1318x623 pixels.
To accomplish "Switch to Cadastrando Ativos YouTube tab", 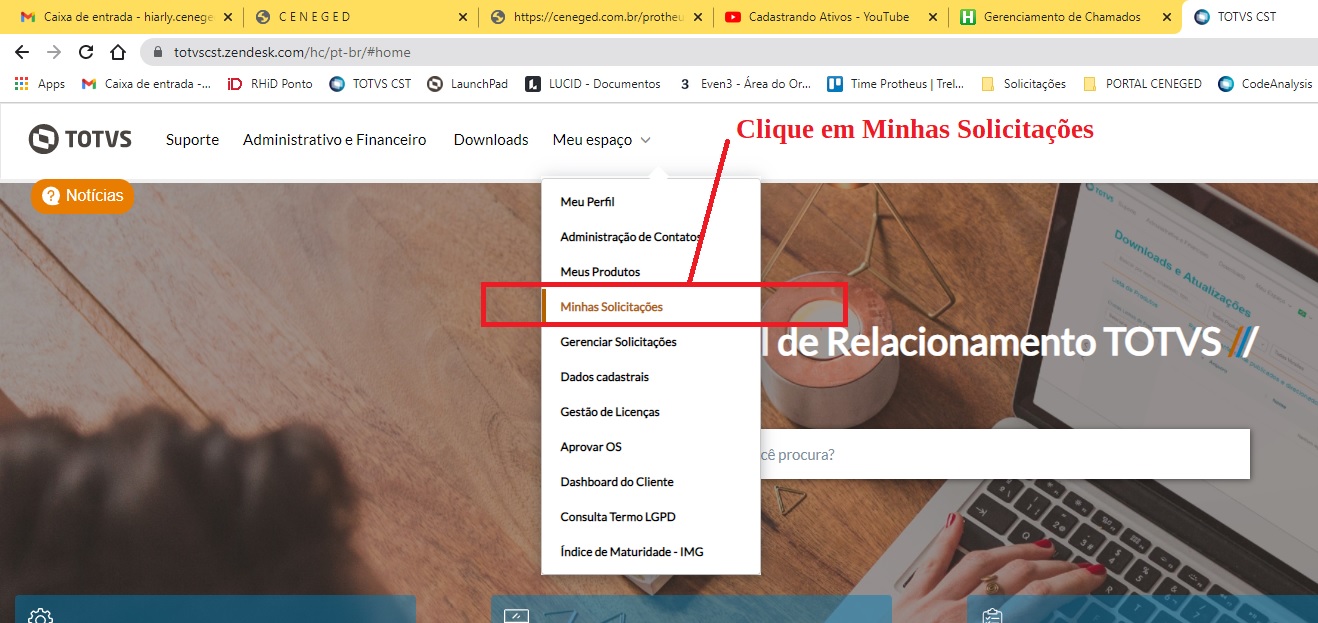I will (x=827, y=17).
